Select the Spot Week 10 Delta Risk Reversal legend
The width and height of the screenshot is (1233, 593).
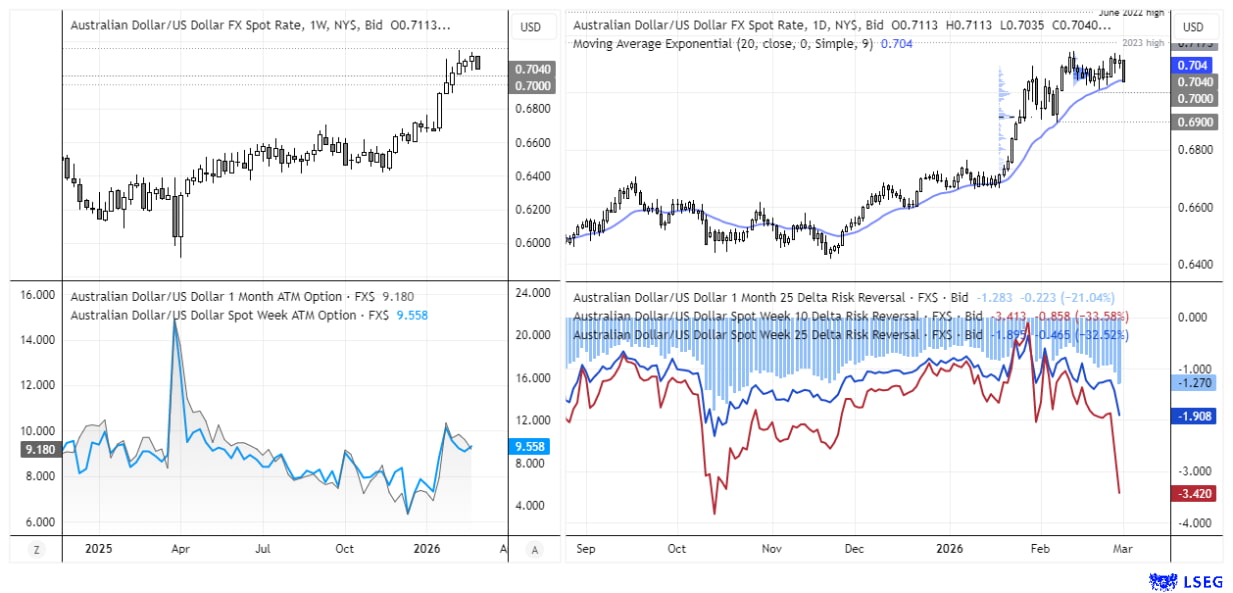758,316
